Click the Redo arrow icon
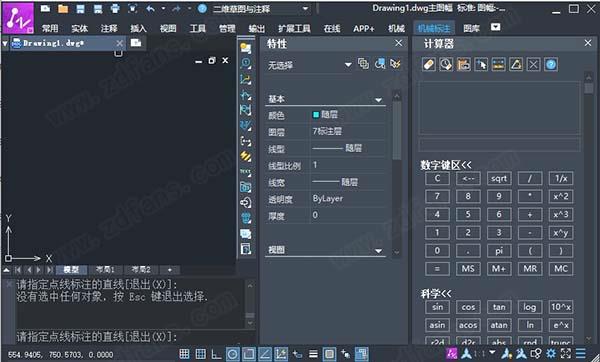Screen dimensions: 600x362 click(177, 8)
